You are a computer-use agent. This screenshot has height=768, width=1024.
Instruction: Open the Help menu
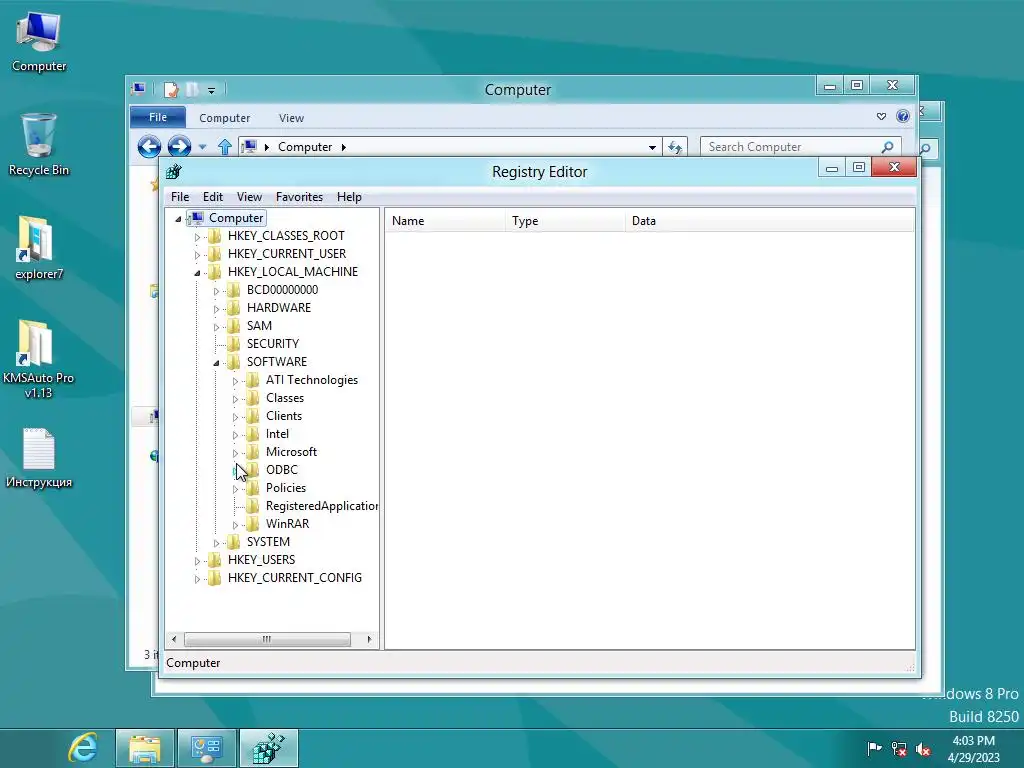[349, 197]
